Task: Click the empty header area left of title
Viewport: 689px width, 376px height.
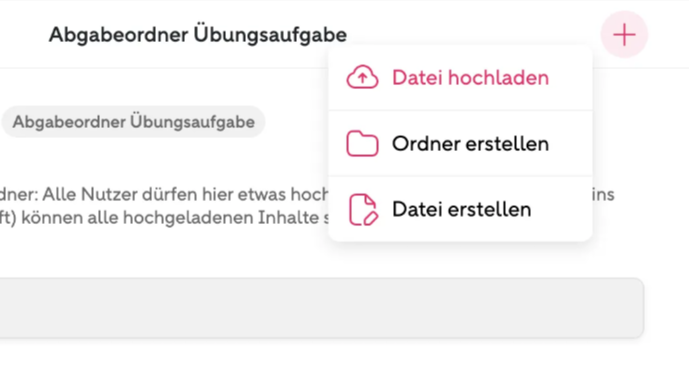Action: click(x=24, y=35)
